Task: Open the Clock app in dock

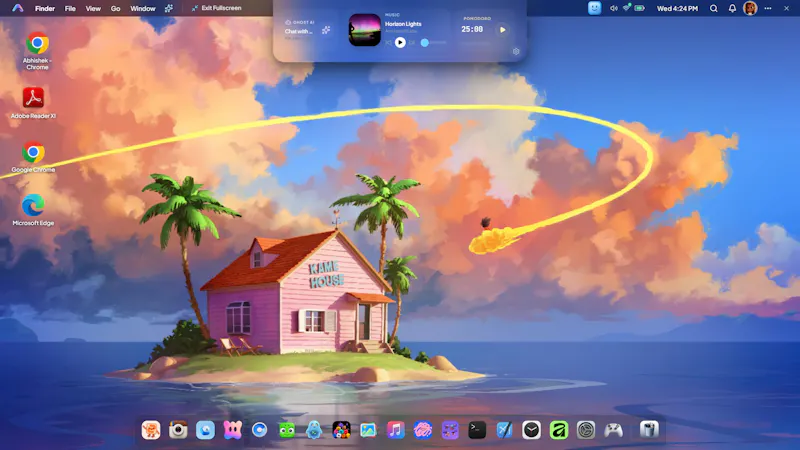Action: pyautogui.click(x=532, y=430)
